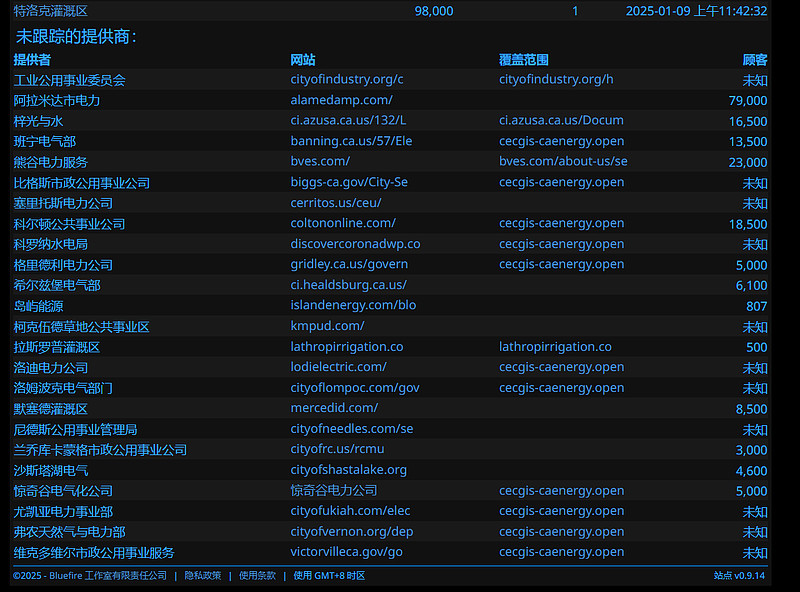
Task: Sort by the 覆盖范围 column header
Action: pos(524,60)
